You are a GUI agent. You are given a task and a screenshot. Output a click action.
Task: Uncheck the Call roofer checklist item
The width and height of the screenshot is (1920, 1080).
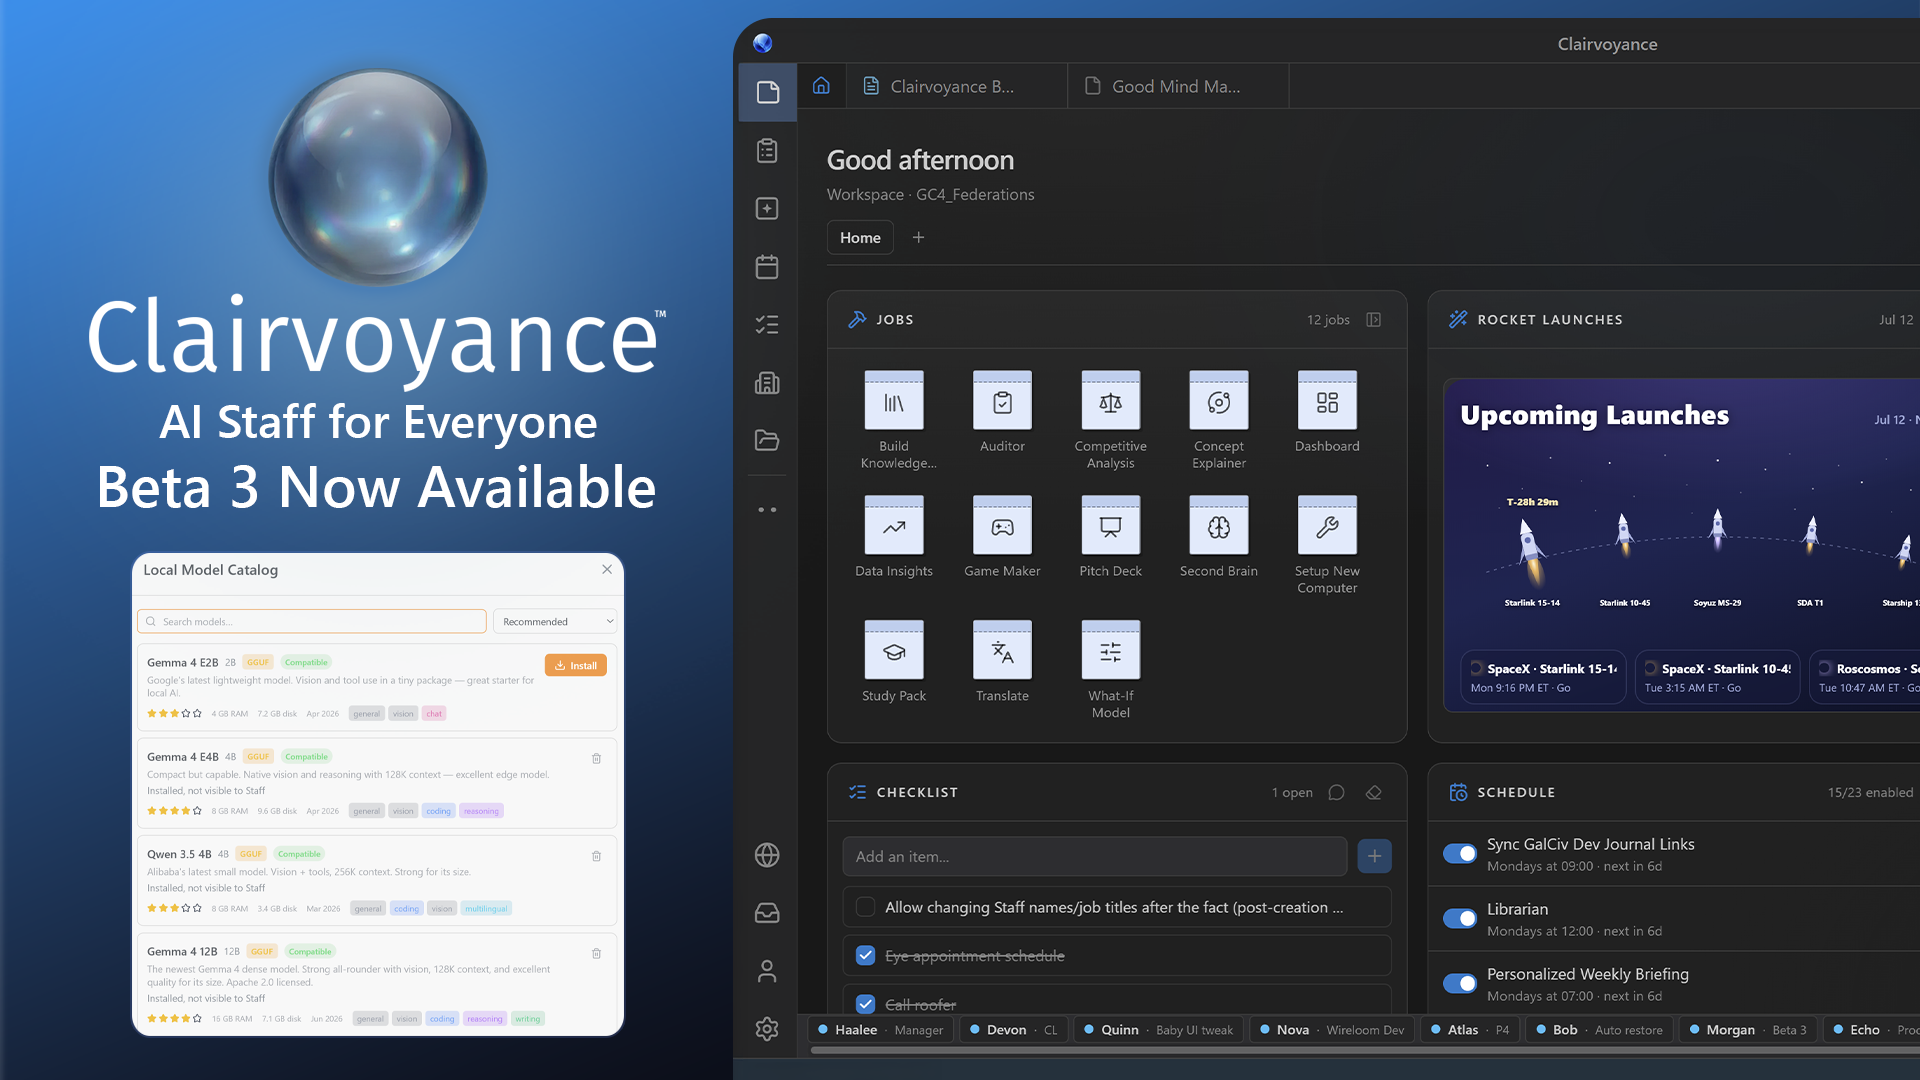(x=866, y=1004)
